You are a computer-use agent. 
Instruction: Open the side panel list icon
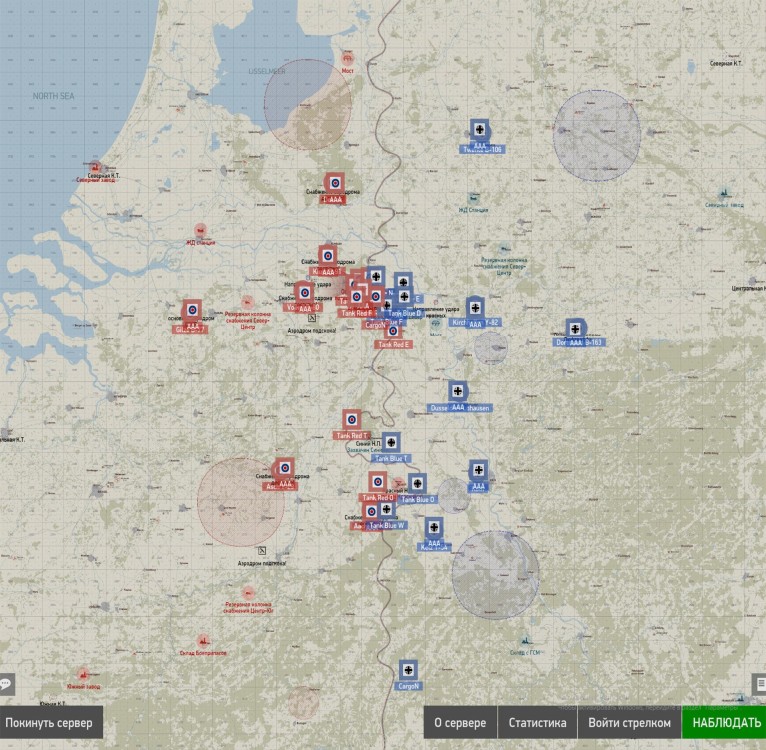(759, 683)
